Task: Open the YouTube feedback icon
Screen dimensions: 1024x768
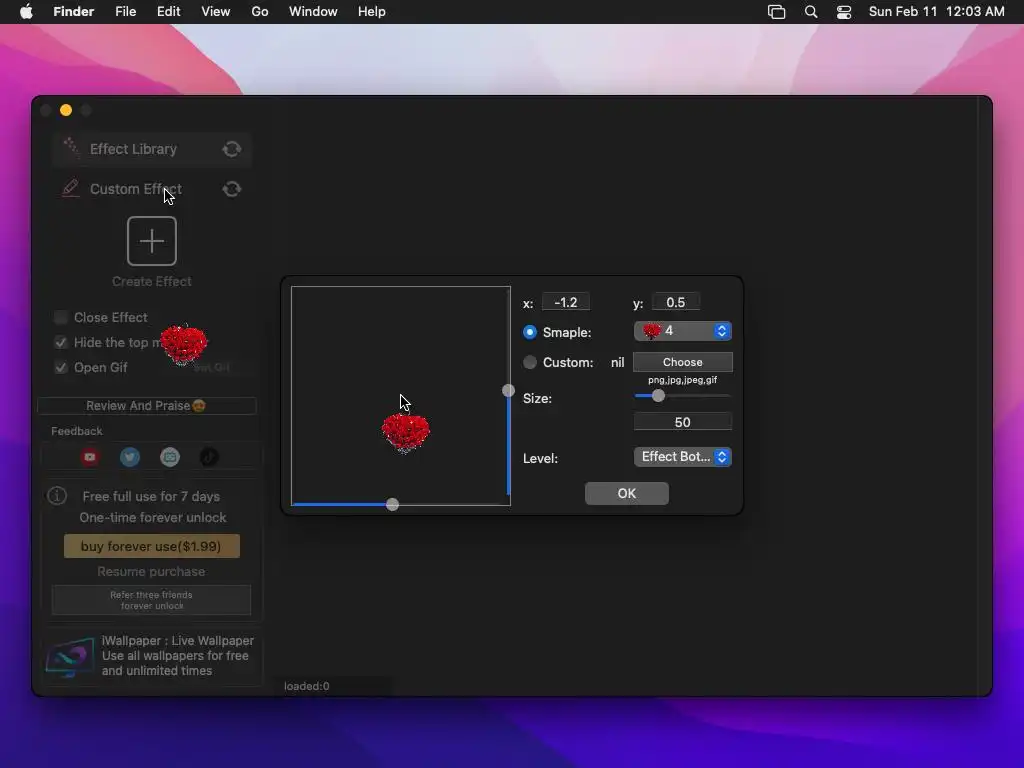Action: click(x=90, y=457)
